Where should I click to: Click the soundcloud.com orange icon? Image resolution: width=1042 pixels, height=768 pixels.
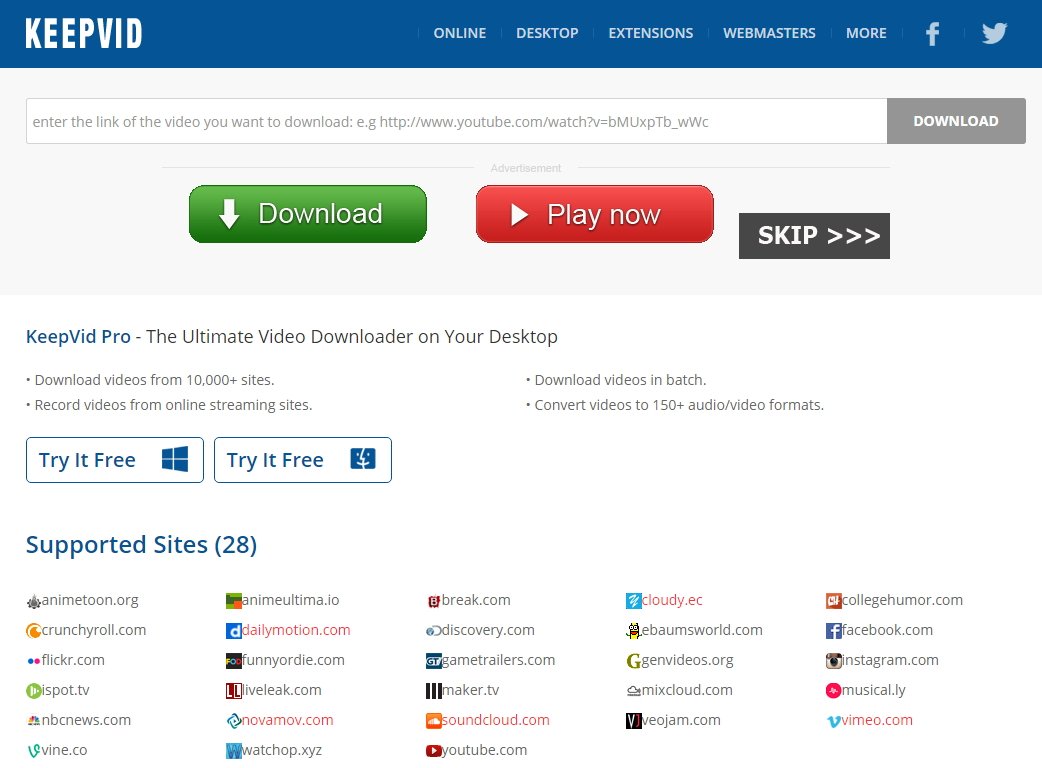[434, 721]
